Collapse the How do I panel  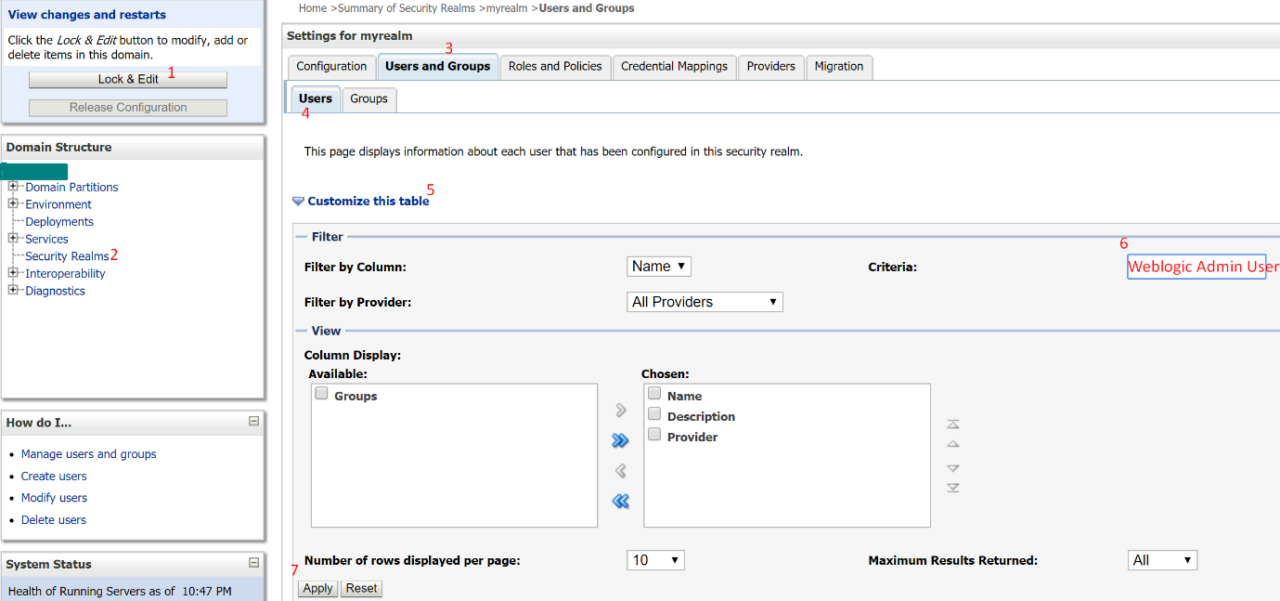[x=254, y=422]
